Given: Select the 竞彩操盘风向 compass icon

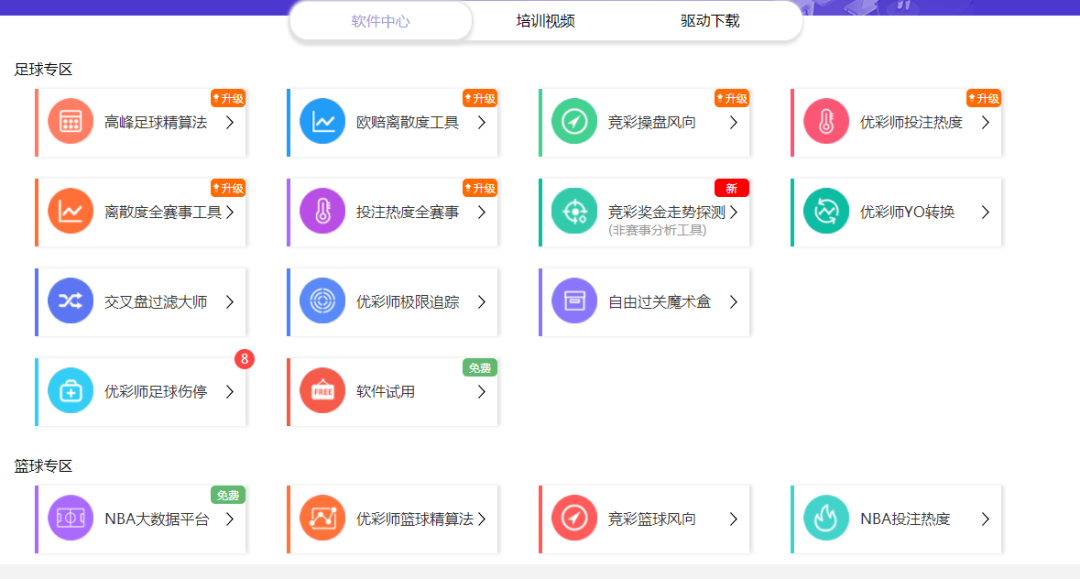Looking at the screenshot, I should (574, 122).
